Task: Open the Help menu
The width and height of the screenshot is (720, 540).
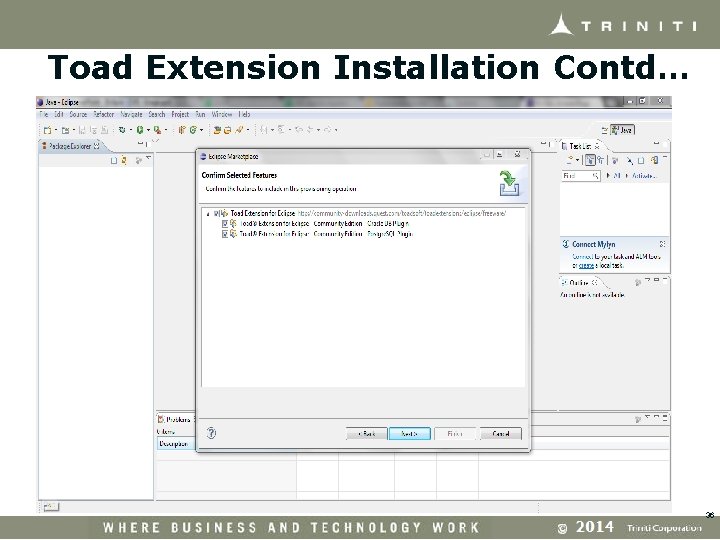Action: [x=244, y=114]
